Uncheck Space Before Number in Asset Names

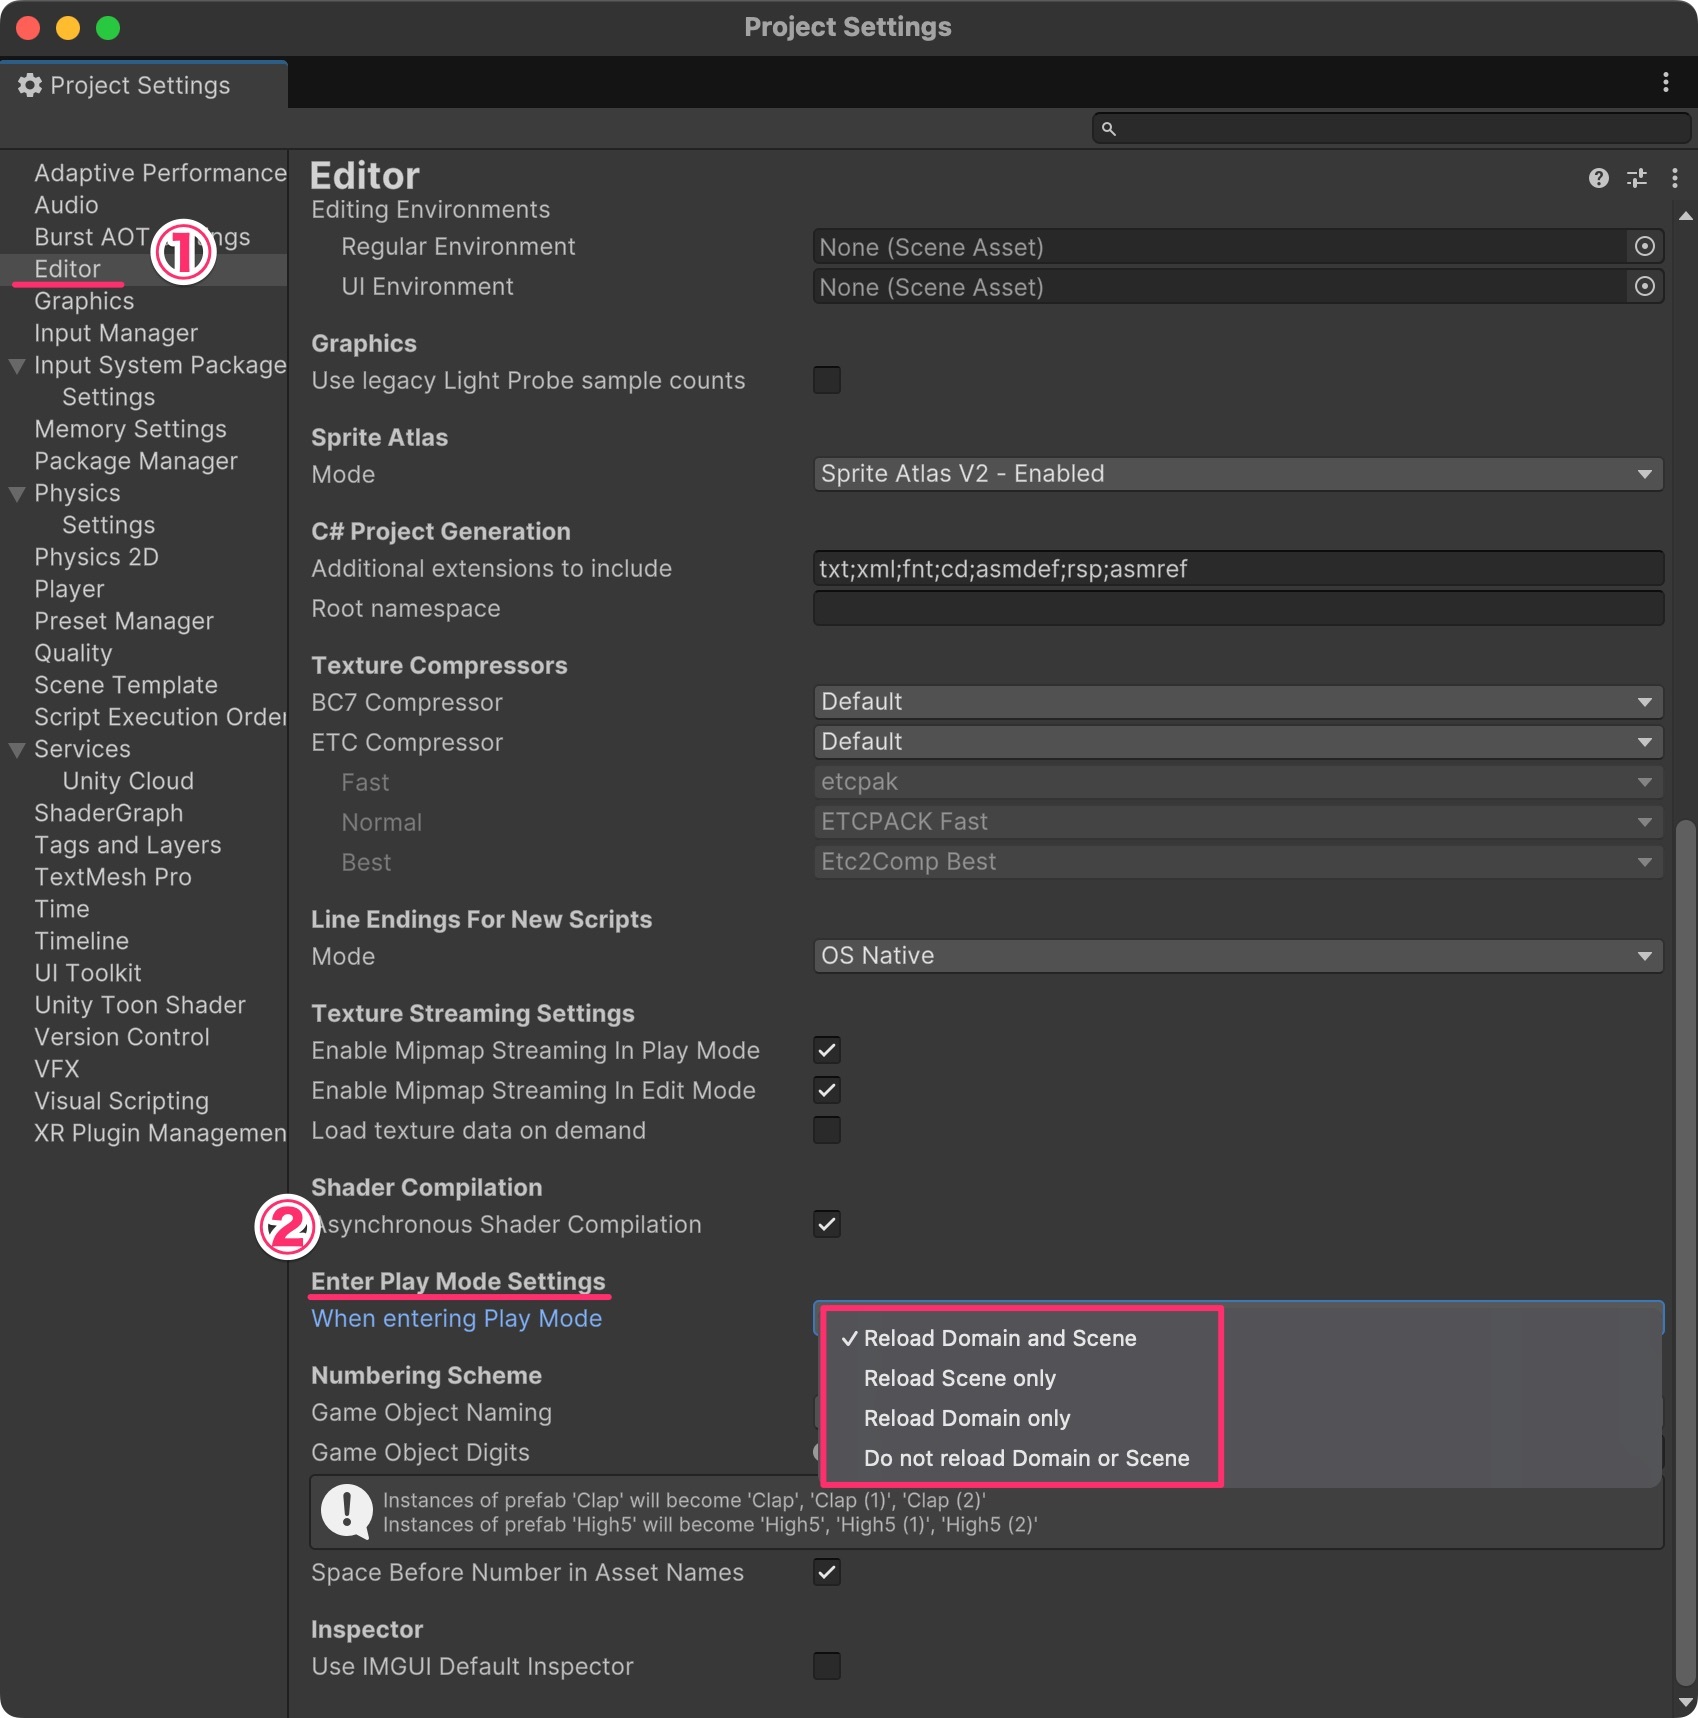point(827,1572)
